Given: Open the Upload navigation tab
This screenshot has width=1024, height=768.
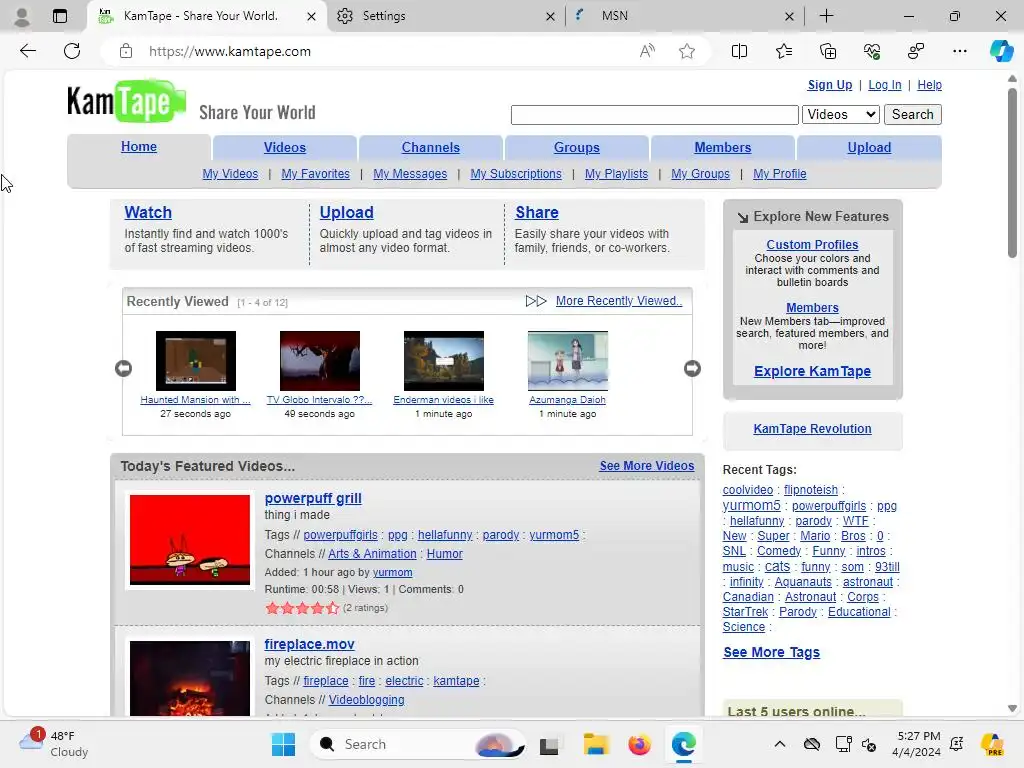Looking at the screenshot, I should [869, 148].
